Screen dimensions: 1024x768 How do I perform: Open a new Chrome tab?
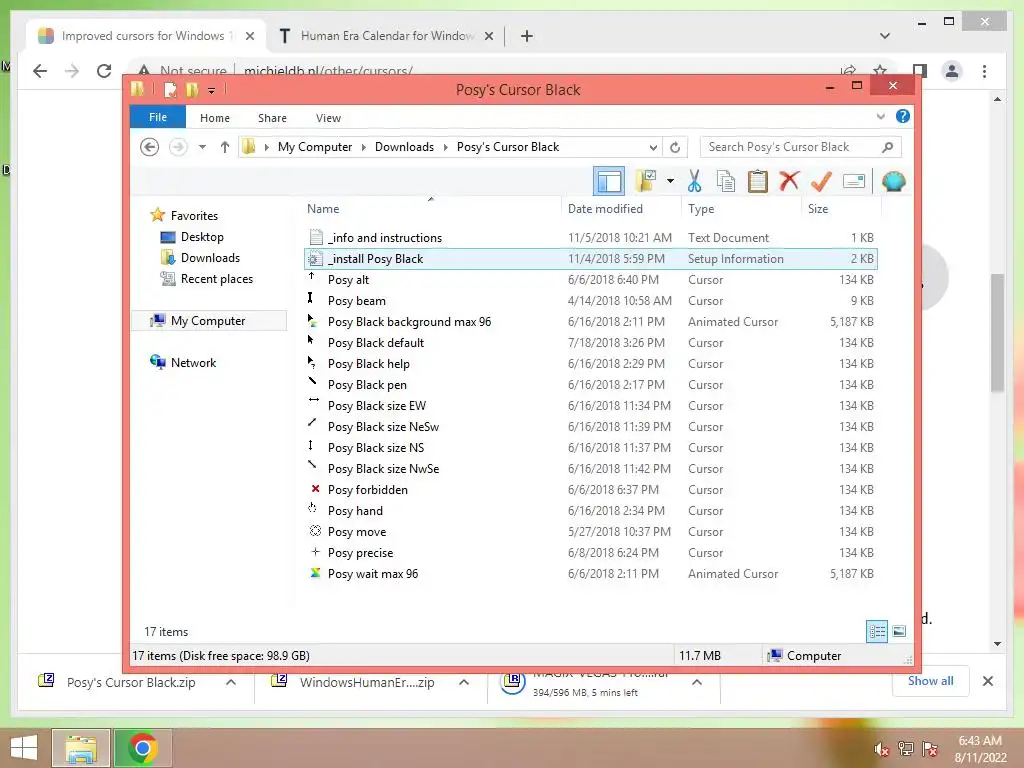click(527, 36)
